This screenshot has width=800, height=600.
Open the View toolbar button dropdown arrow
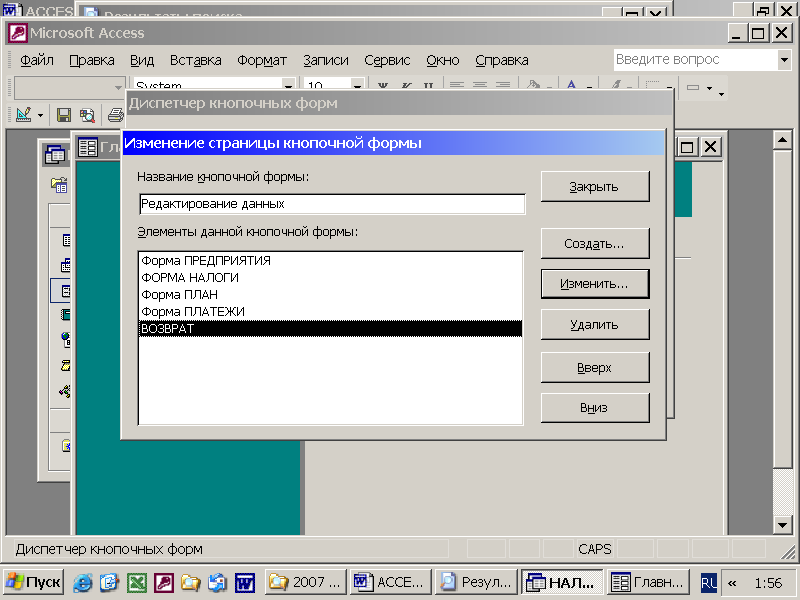pos(40,115)
